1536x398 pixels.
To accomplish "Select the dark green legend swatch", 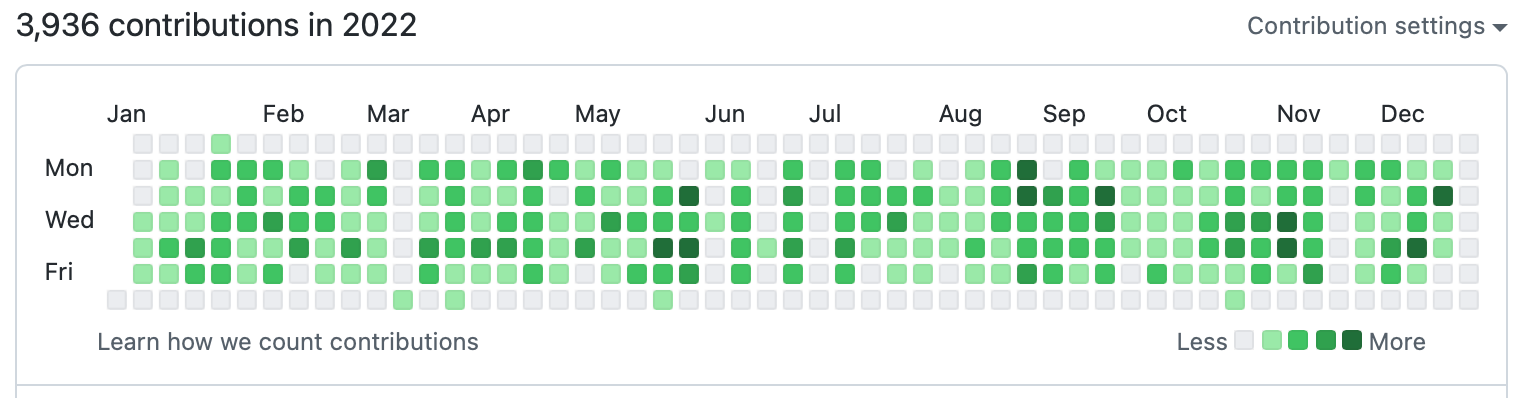I will coord(1326,341).
